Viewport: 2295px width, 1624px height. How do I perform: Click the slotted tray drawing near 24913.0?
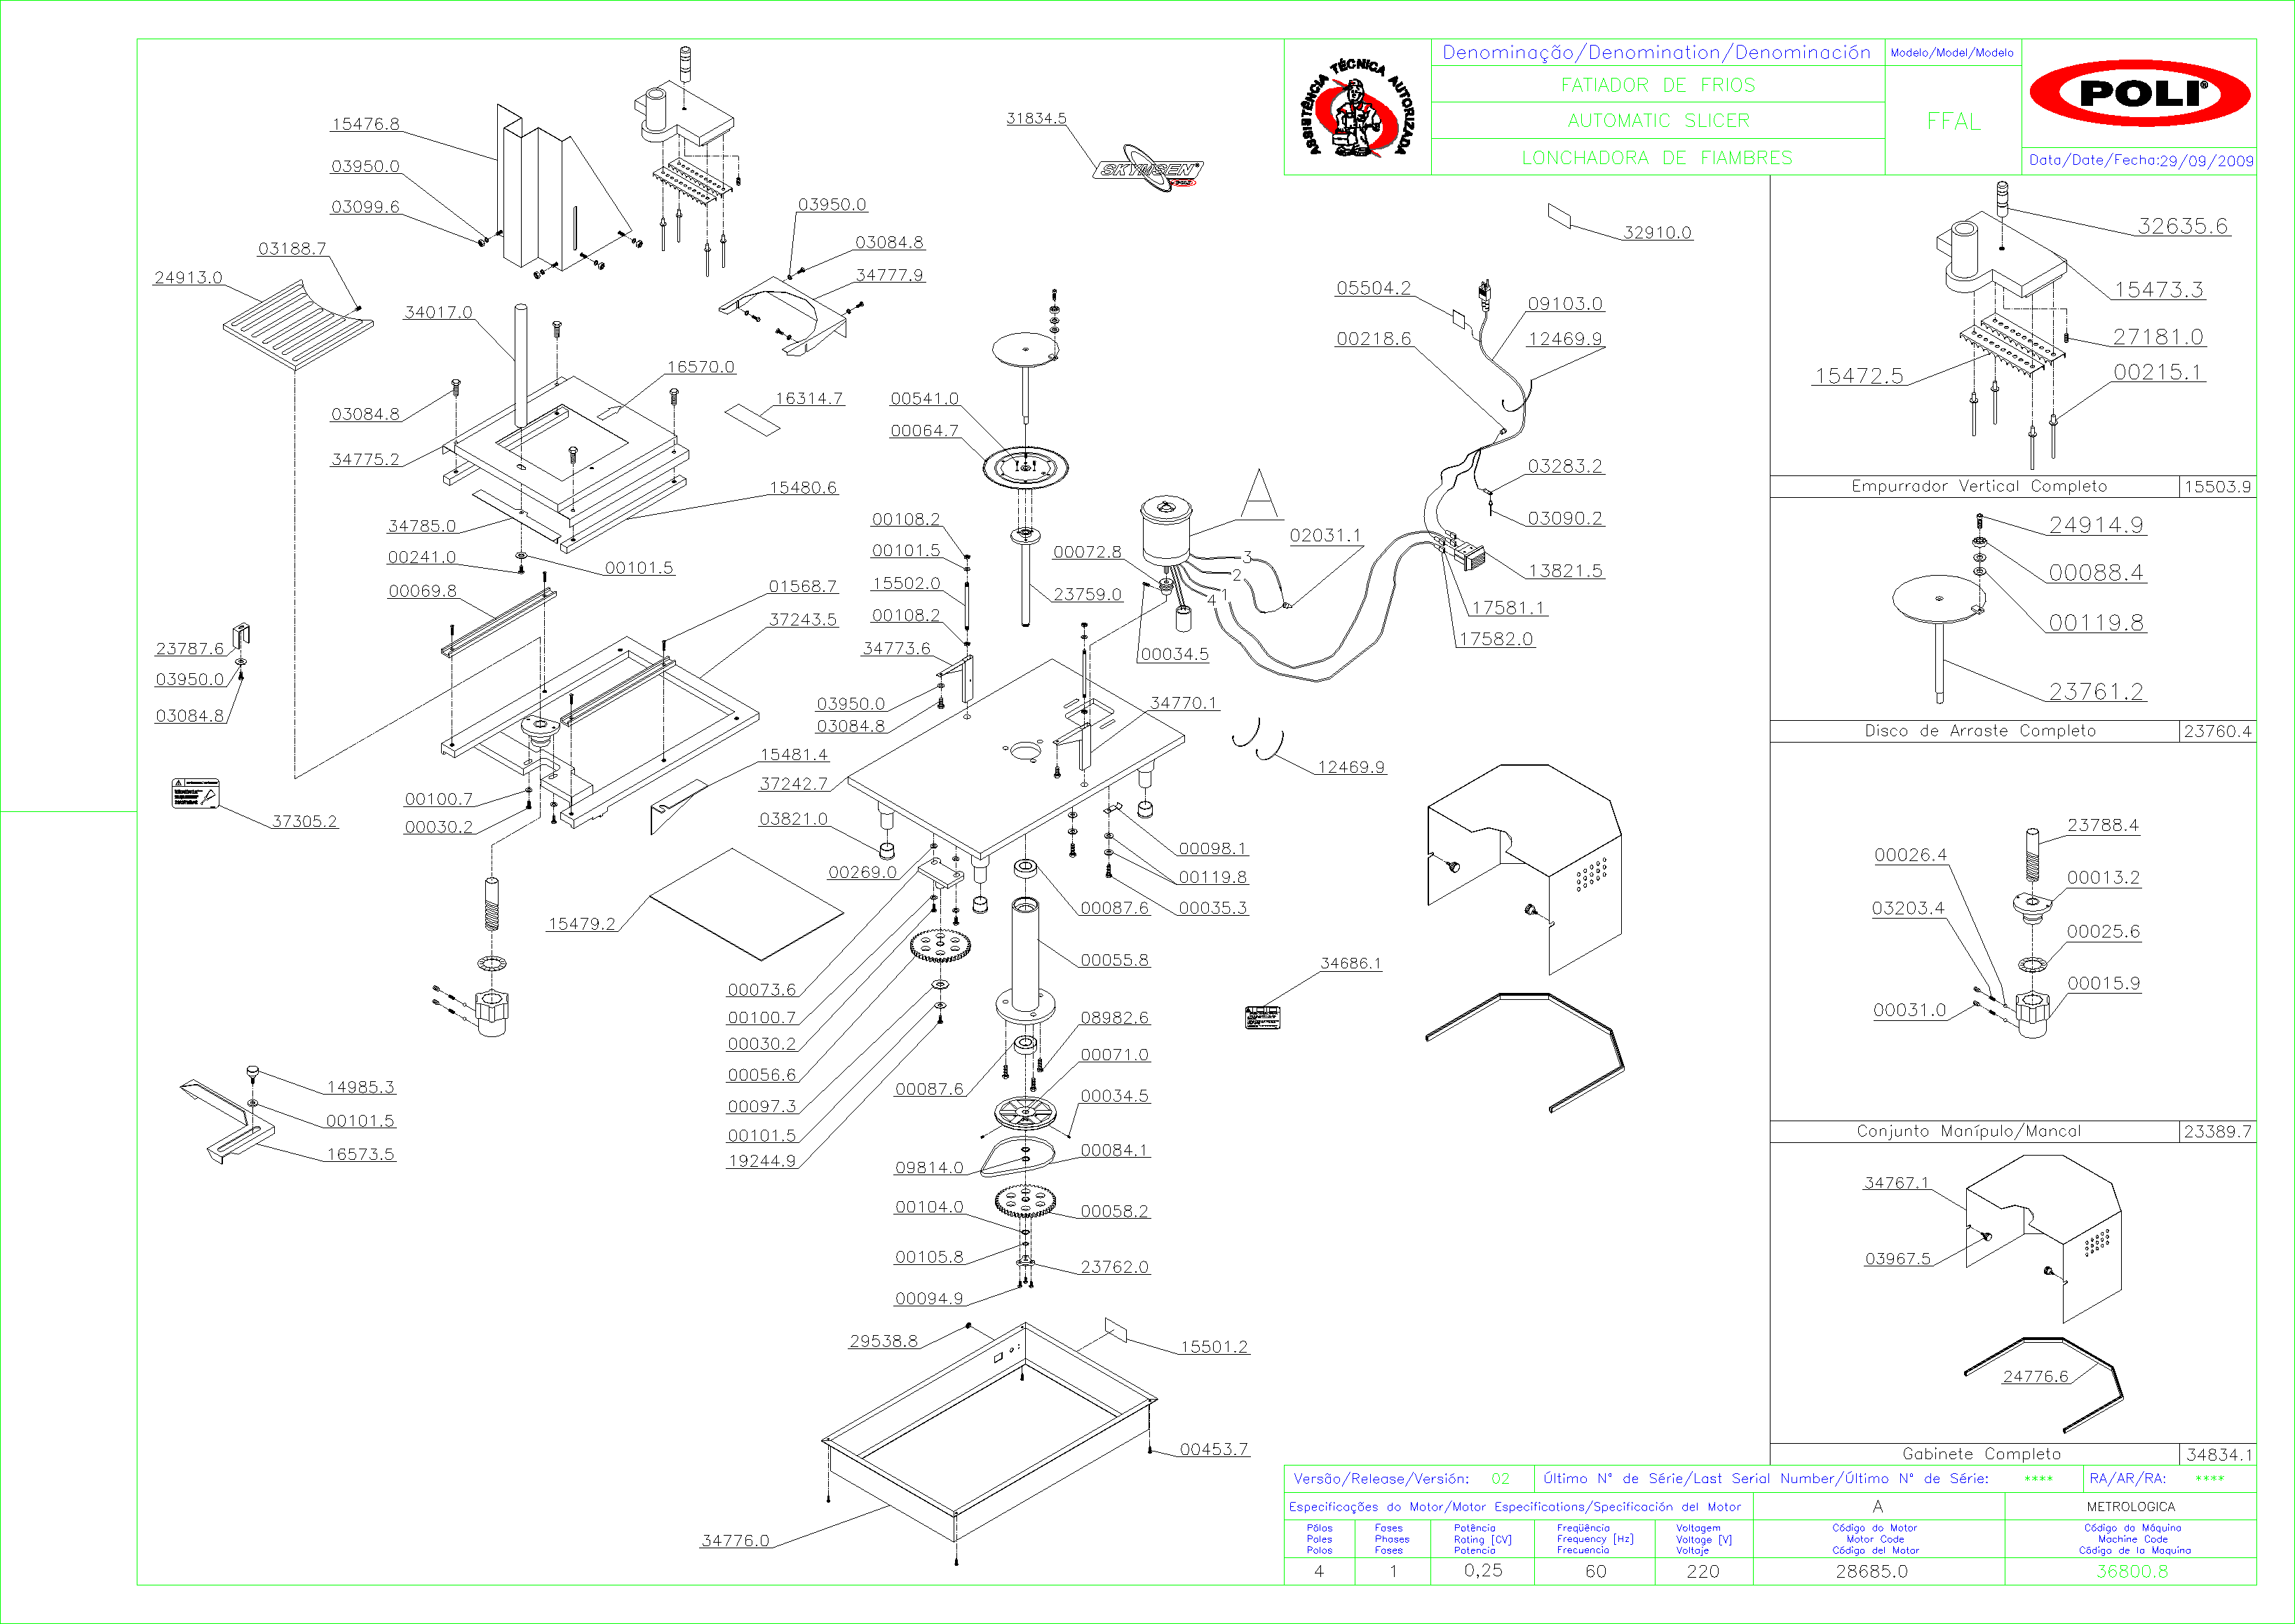298,326
